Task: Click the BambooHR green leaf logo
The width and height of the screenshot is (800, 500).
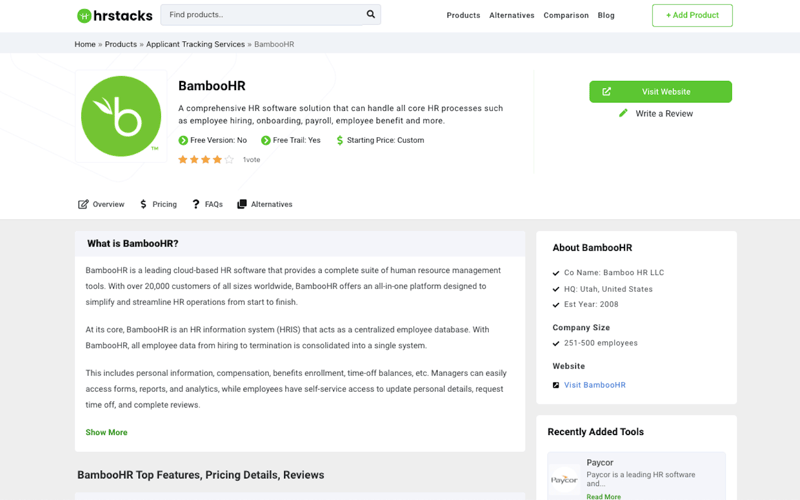Action: click(x=121, y=116)
